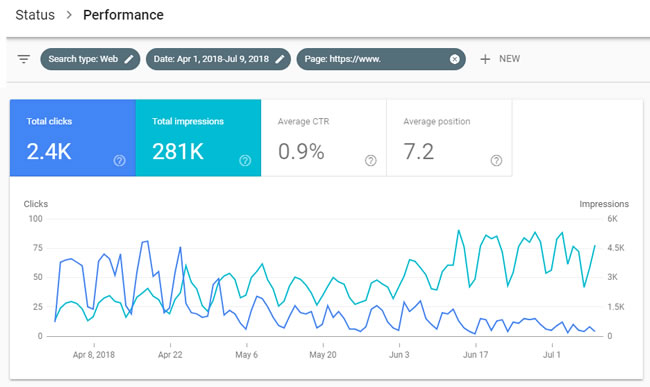This screenshot has height=387, width=650.
Task: Open help icon on Average position card
Action: click(x=496, y=160)
